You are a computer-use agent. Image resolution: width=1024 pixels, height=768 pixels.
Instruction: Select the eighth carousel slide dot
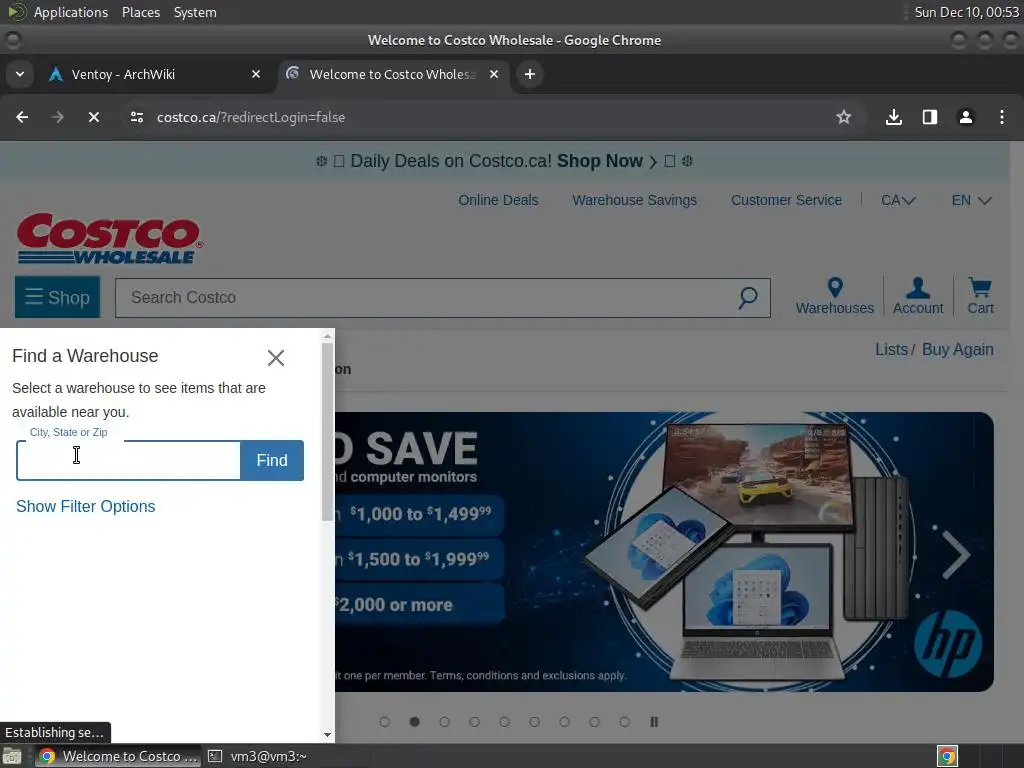594,722
